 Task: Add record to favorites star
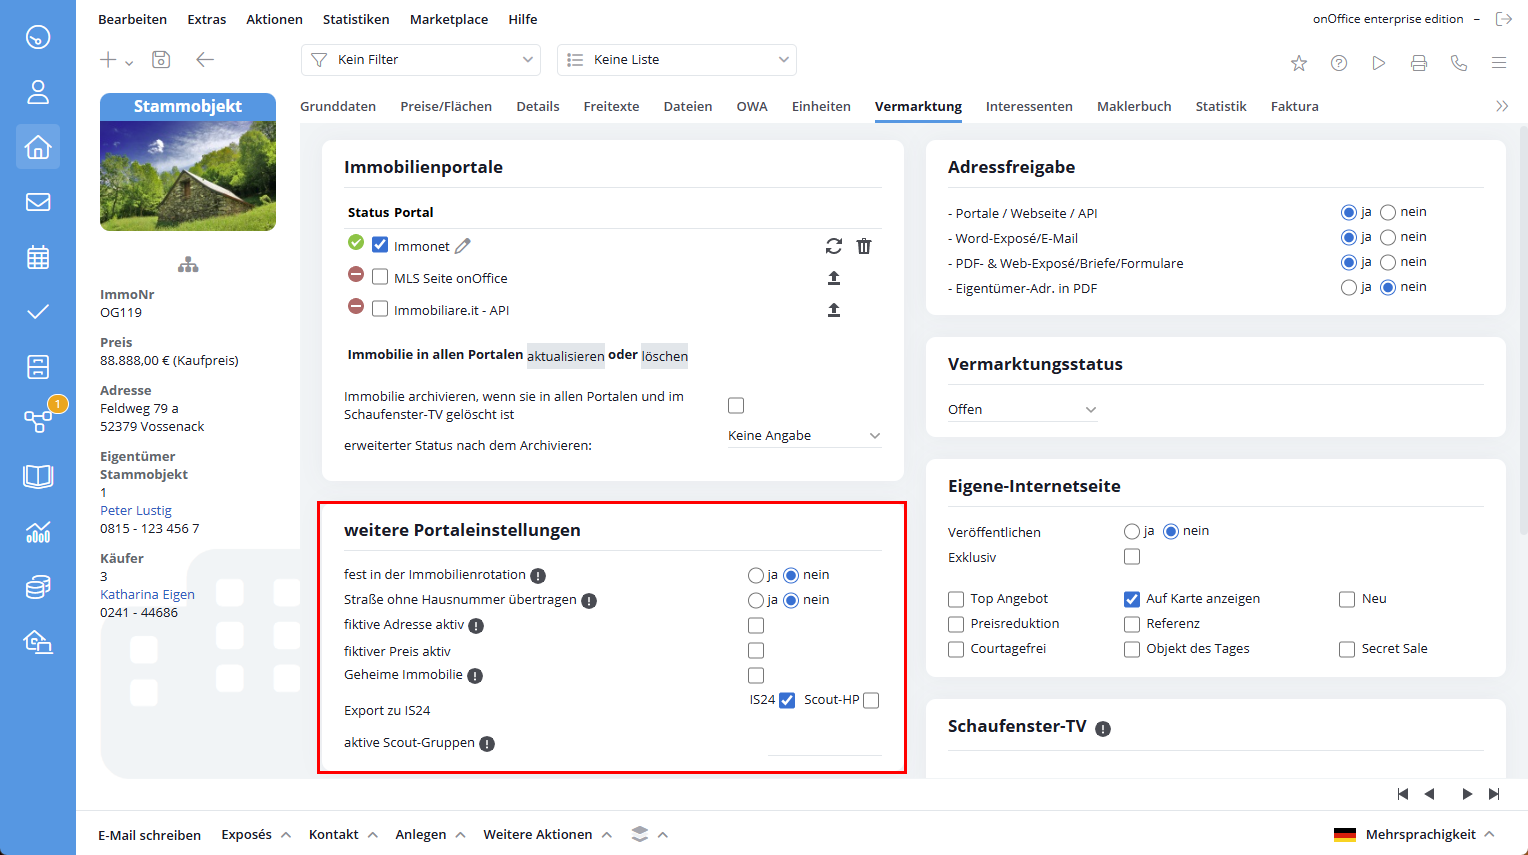pos(1299,63)
